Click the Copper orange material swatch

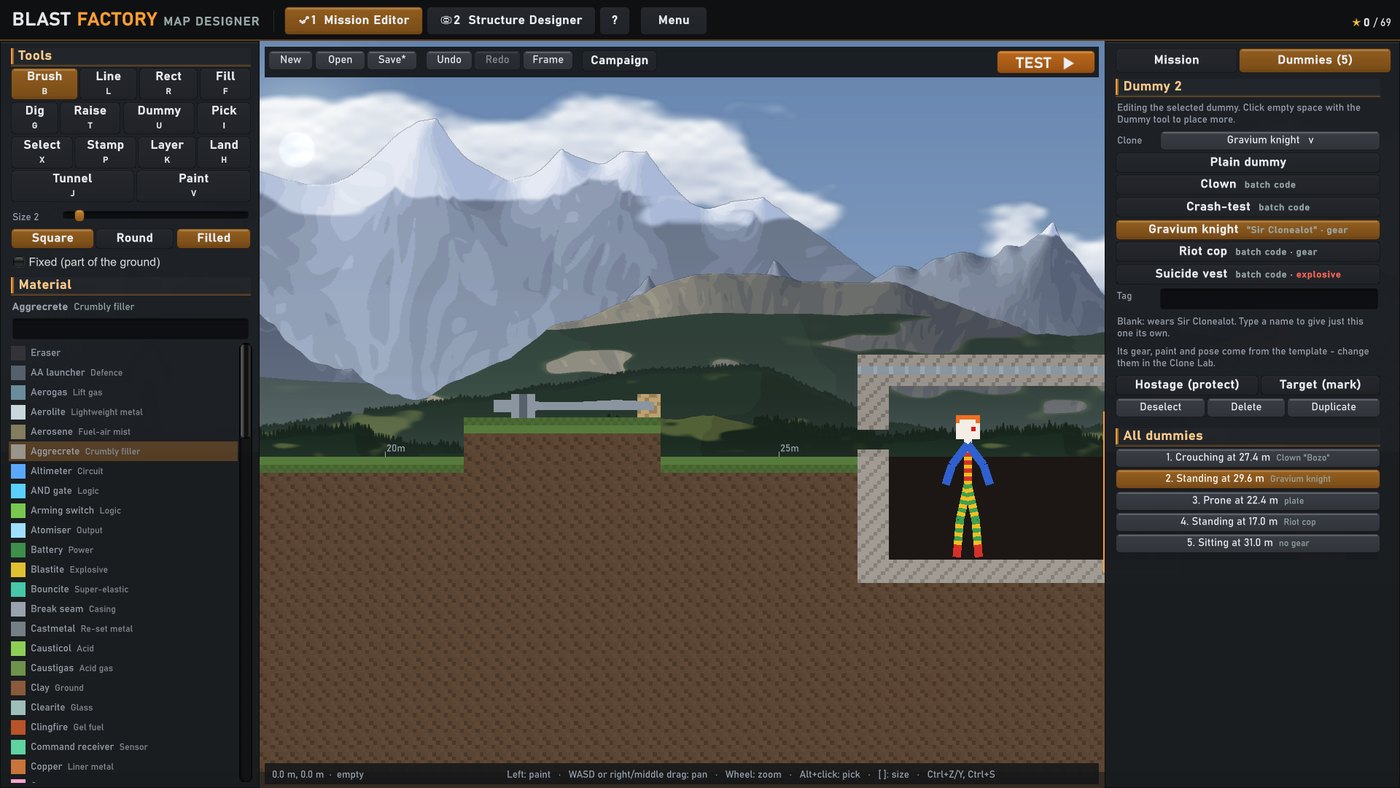[19, 767]
